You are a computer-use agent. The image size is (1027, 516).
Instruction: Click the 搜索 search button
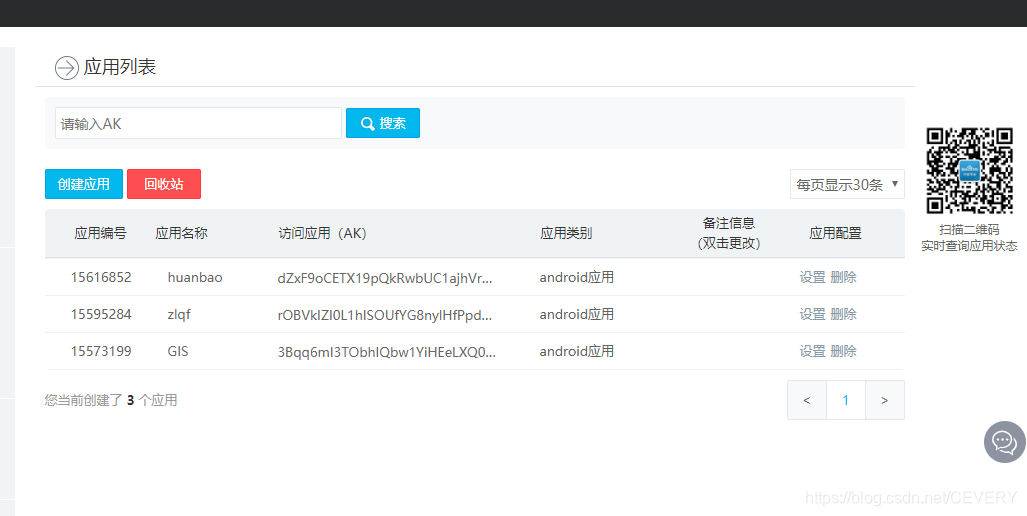pyautogui.click(x=383, y=123)
